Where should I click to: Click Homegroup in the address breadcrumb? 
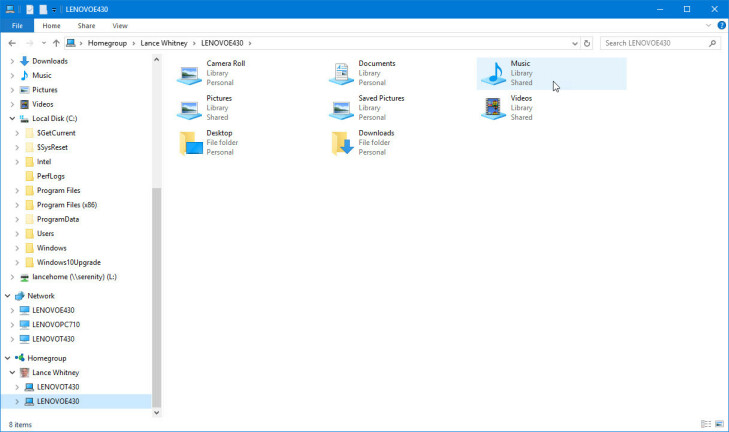[x=107, y=43]
